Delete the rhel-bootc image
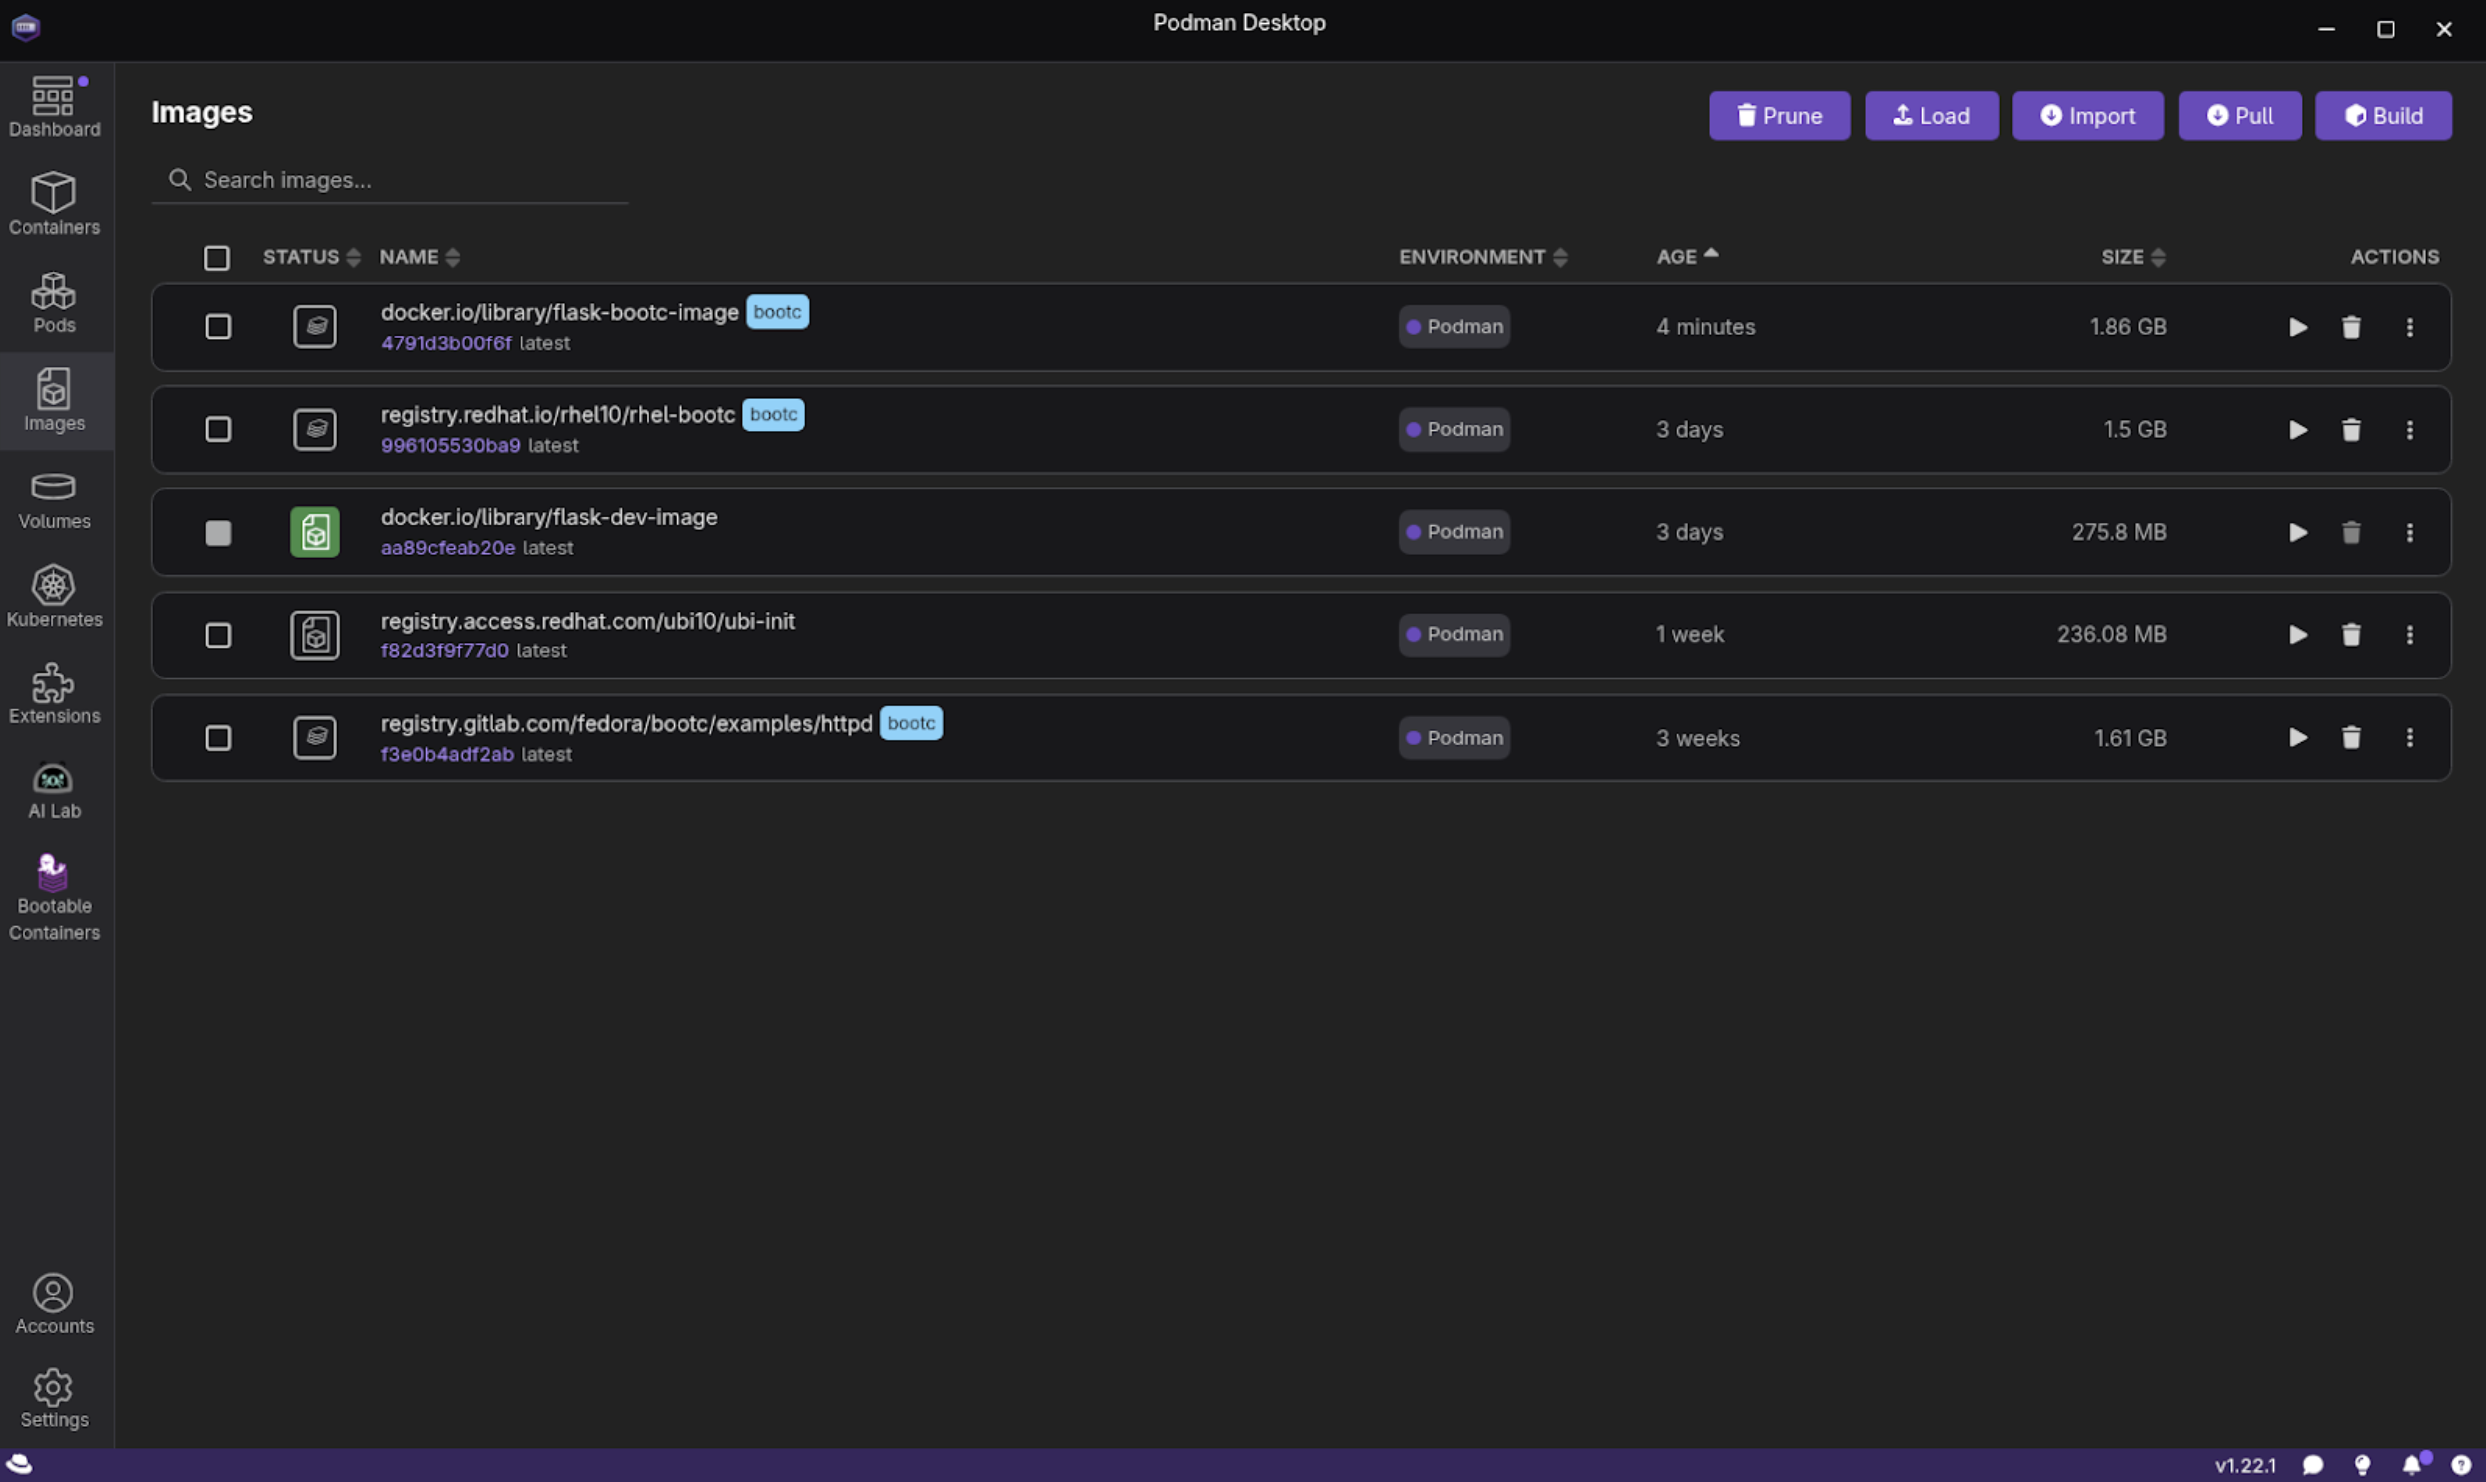 pyautogui.click(x=2351, y=430)
